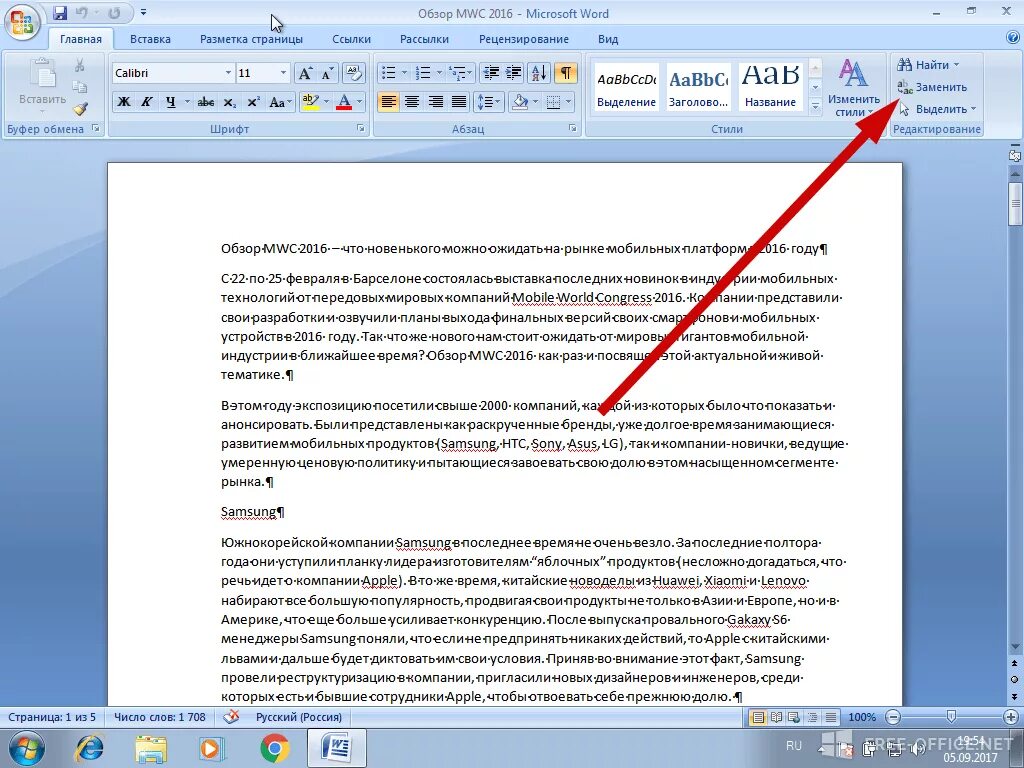
Task: Open the Windows Start menu orb
Action: (x=26, y=748)
